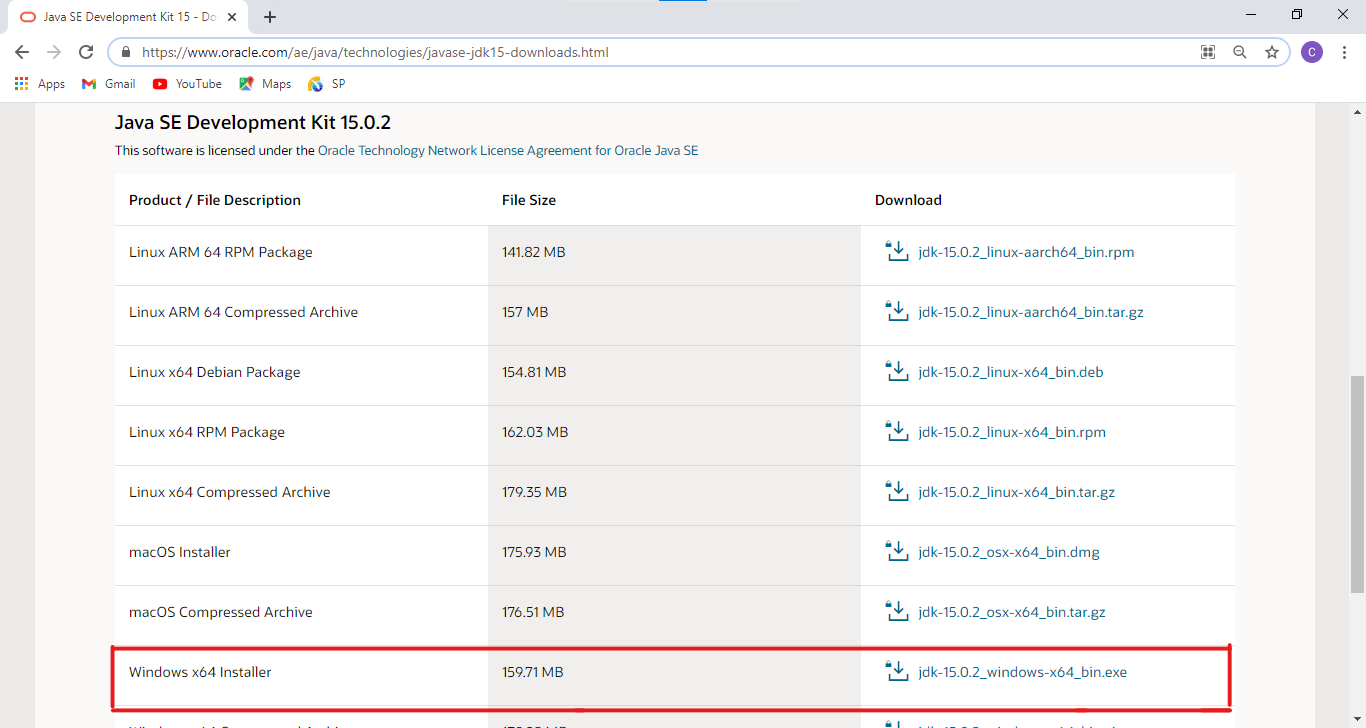The height and width of the screenshot is (728, 1366).
Task: Open the Oracle Technology Network License Agreement
Action: point(507,150)
